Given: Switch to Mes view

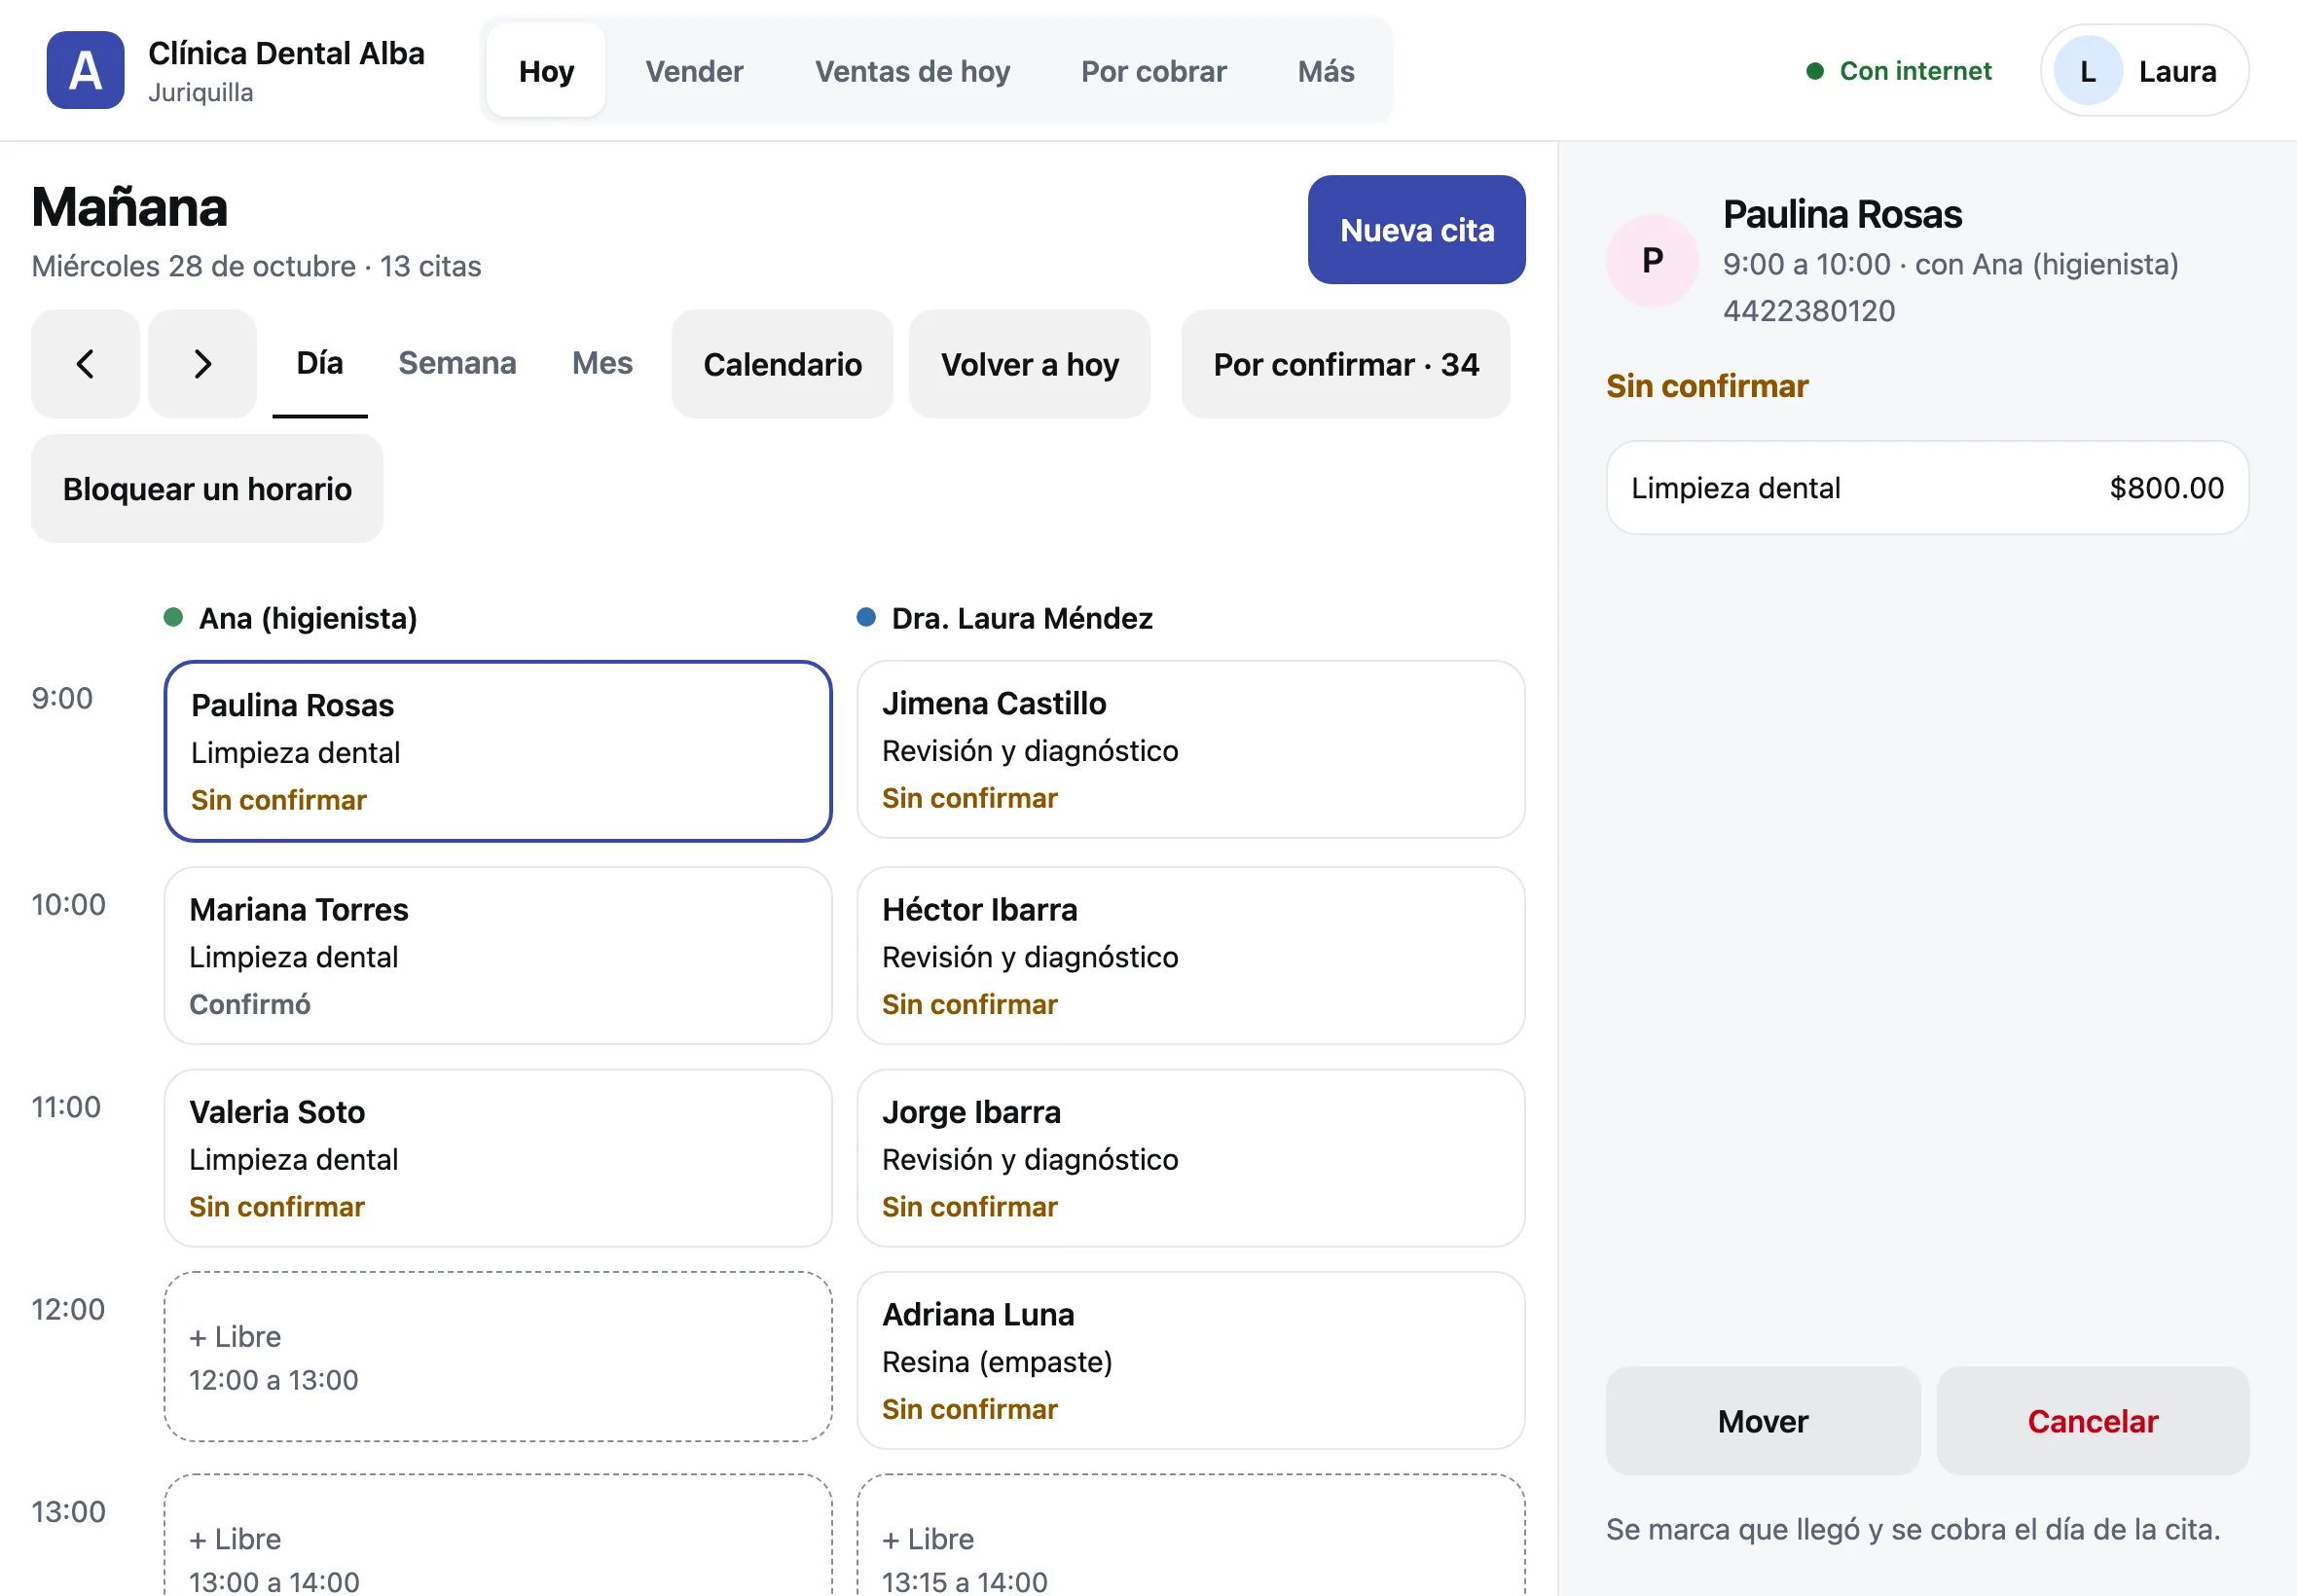Looking at the screenshot, I should coord(602,363).
